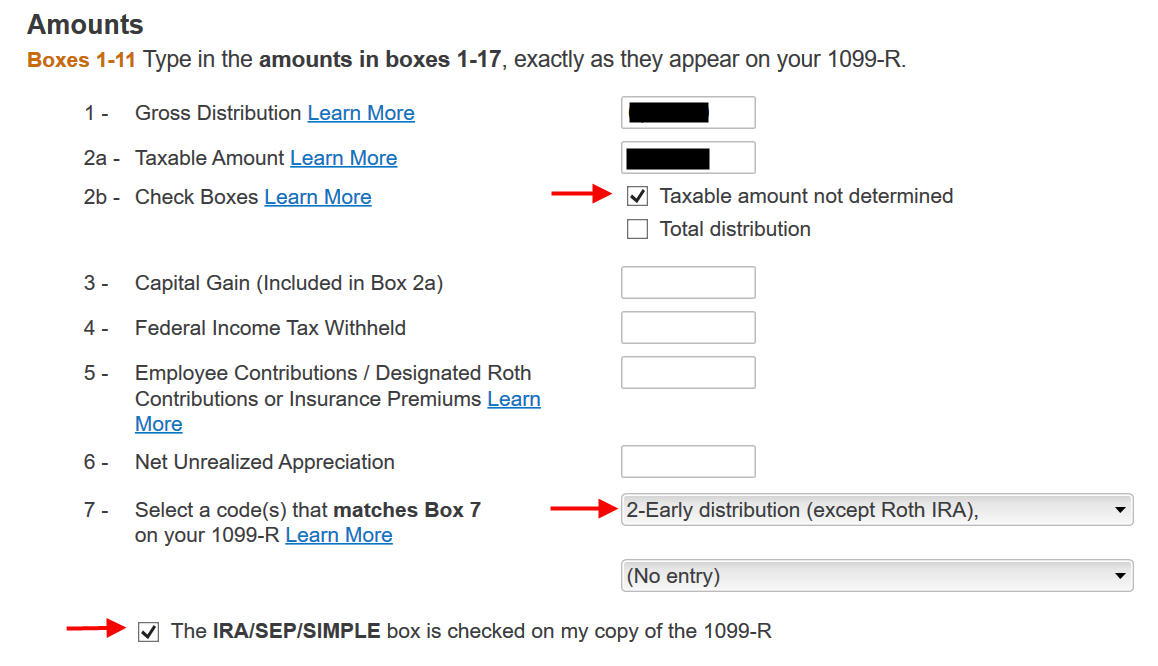Viewport: 1158px width, 666px height.
Task: Click the Gross Distribution amount field
Action: [688, 112]
